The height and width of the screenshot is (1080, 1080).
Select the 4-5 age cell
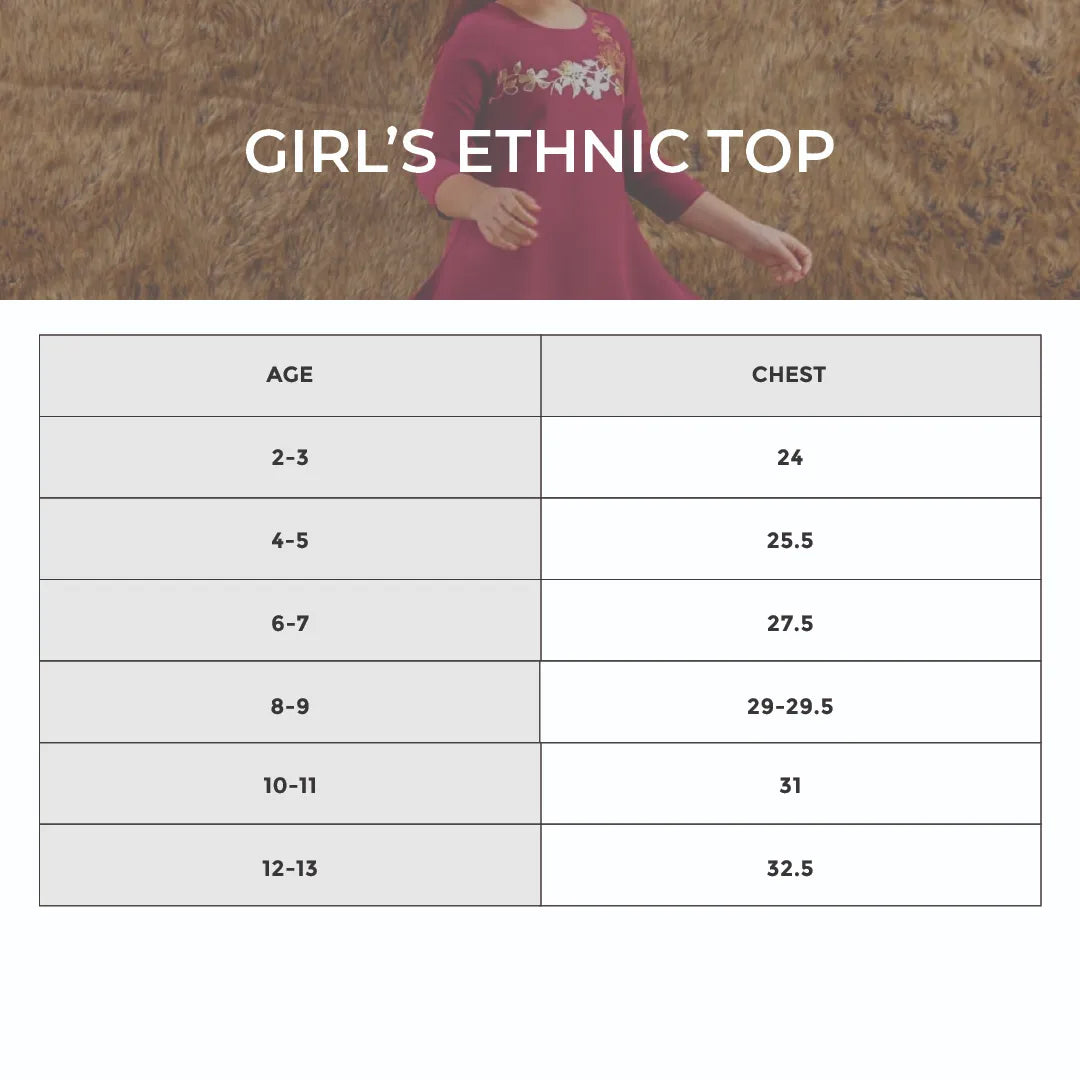[x=290, y=541]
